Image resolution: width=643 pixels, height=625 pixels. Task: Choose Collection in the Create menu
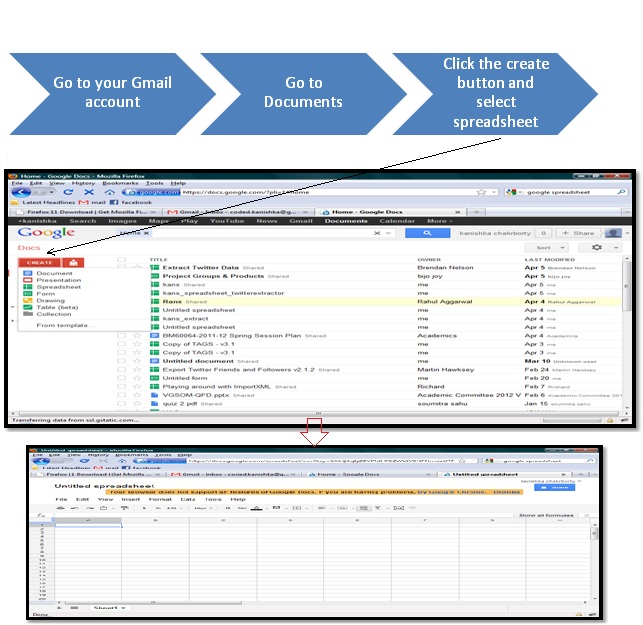tap(54, 314)
